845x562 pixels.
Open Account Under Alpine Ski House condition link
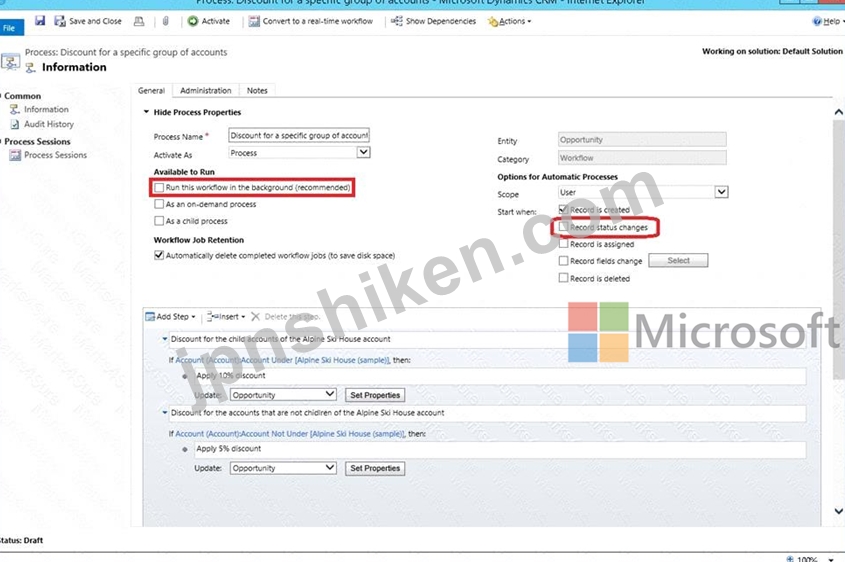click(282, 360)
